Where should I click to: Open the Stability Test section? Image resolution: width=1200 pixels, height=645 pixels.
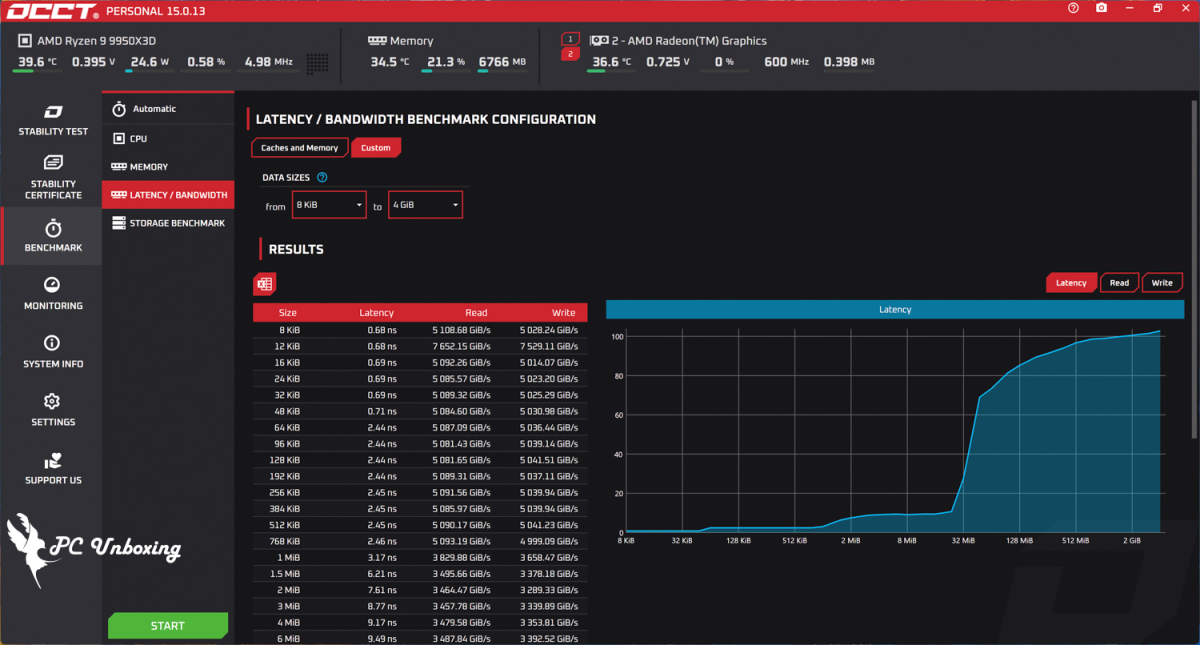point(52,119)
